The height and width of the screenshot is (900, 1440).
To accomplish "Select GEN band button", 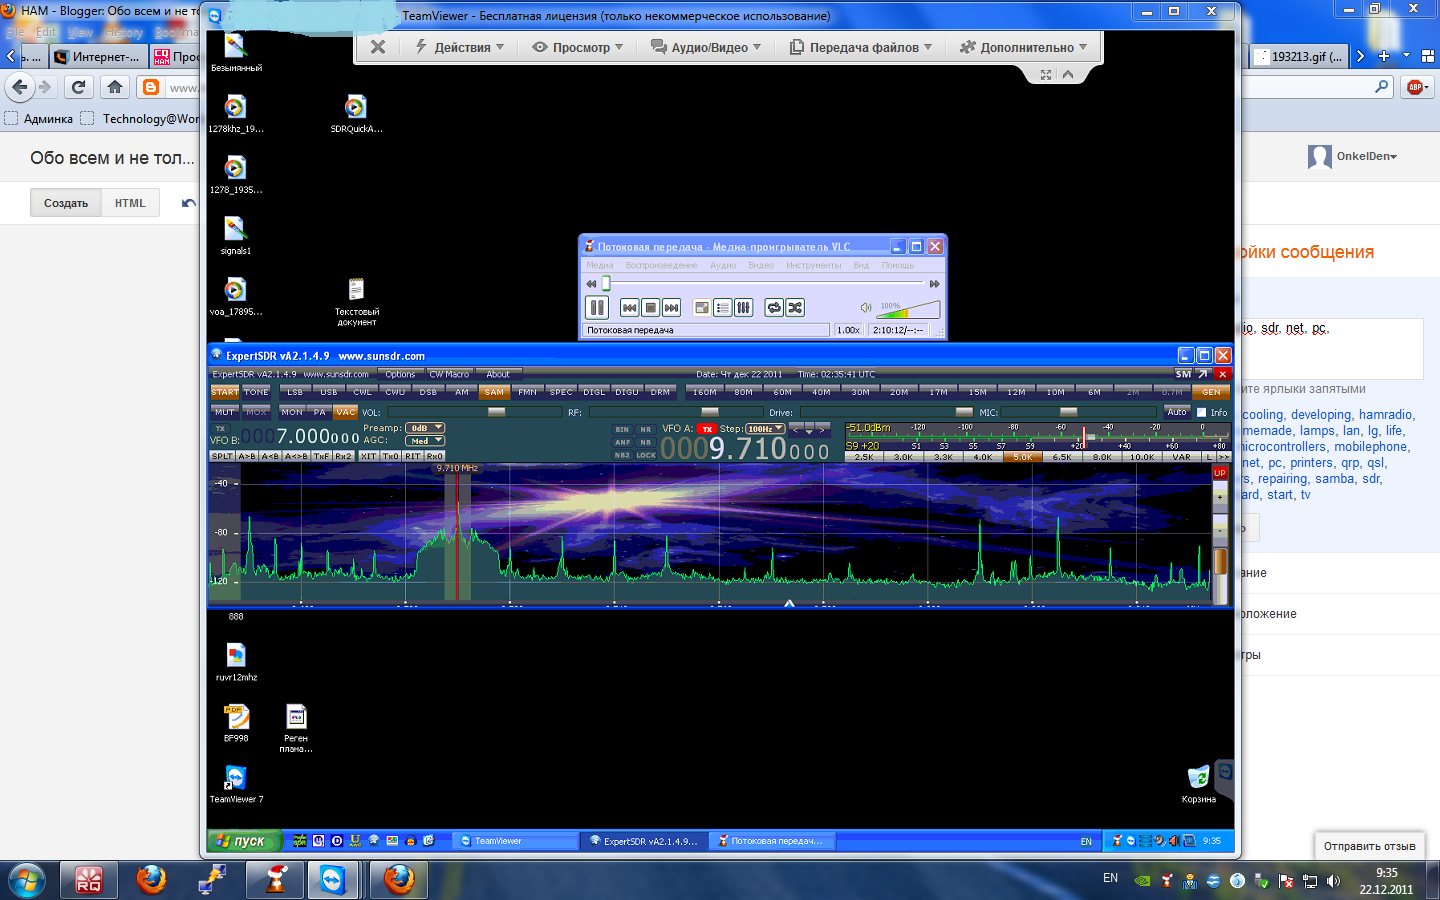I will pyautogui.click(x=1211, y=392).
